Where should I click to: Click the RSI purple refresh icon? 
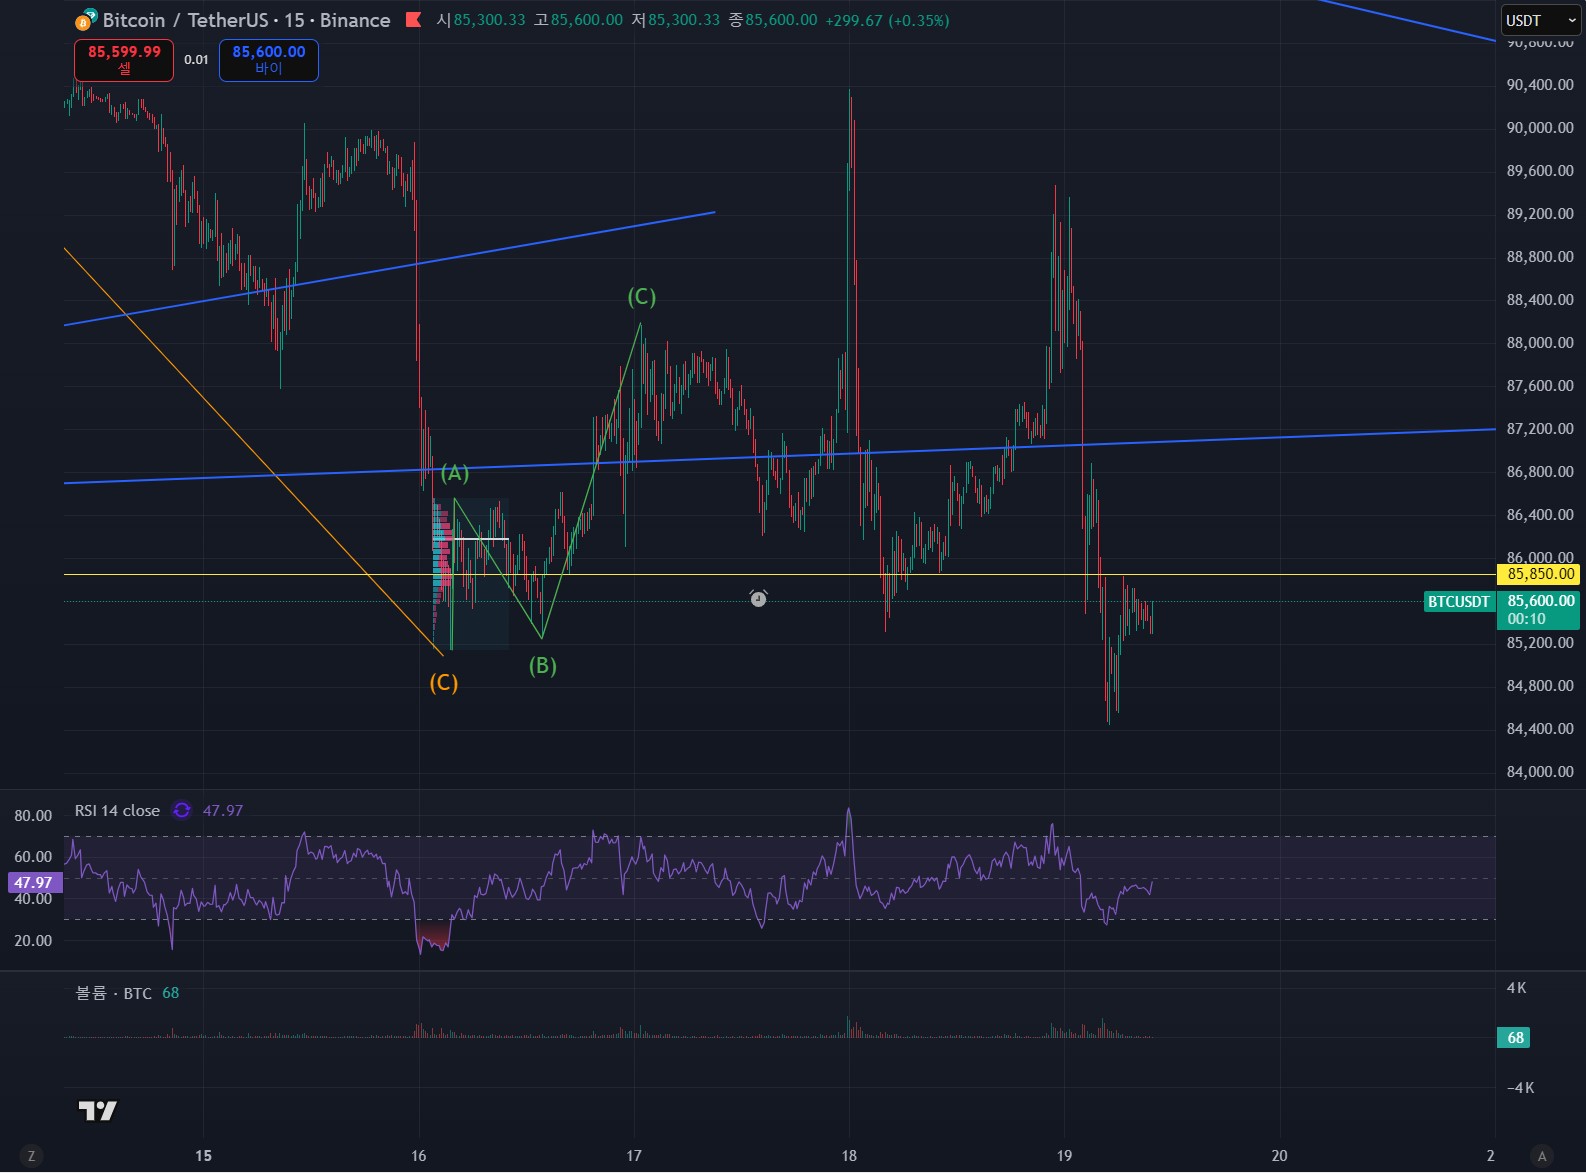click(x=182, y=810)
